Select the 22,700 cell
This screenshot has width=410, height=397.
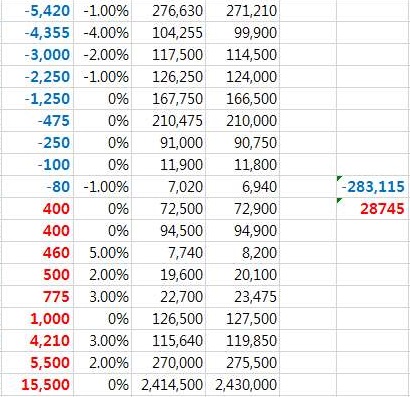pos(168,297)
